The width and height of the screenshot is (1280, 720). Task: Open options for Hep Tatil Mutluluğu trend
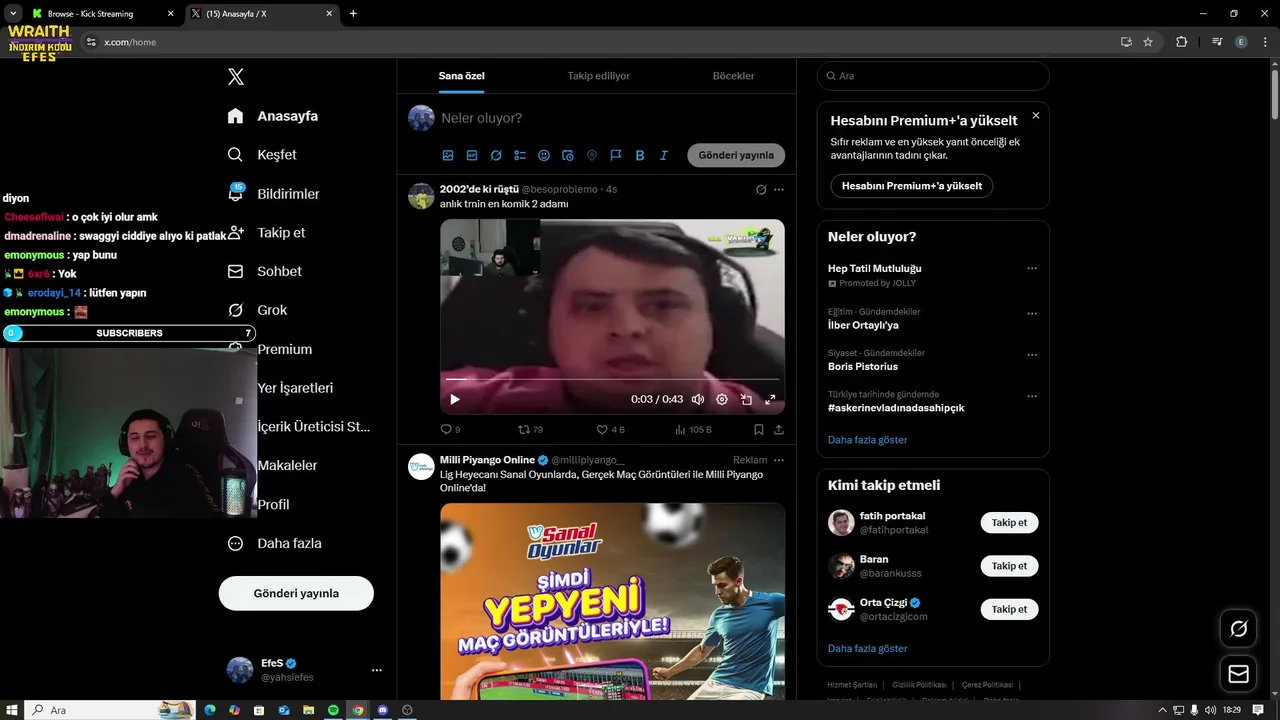(x=1032, y=269)
